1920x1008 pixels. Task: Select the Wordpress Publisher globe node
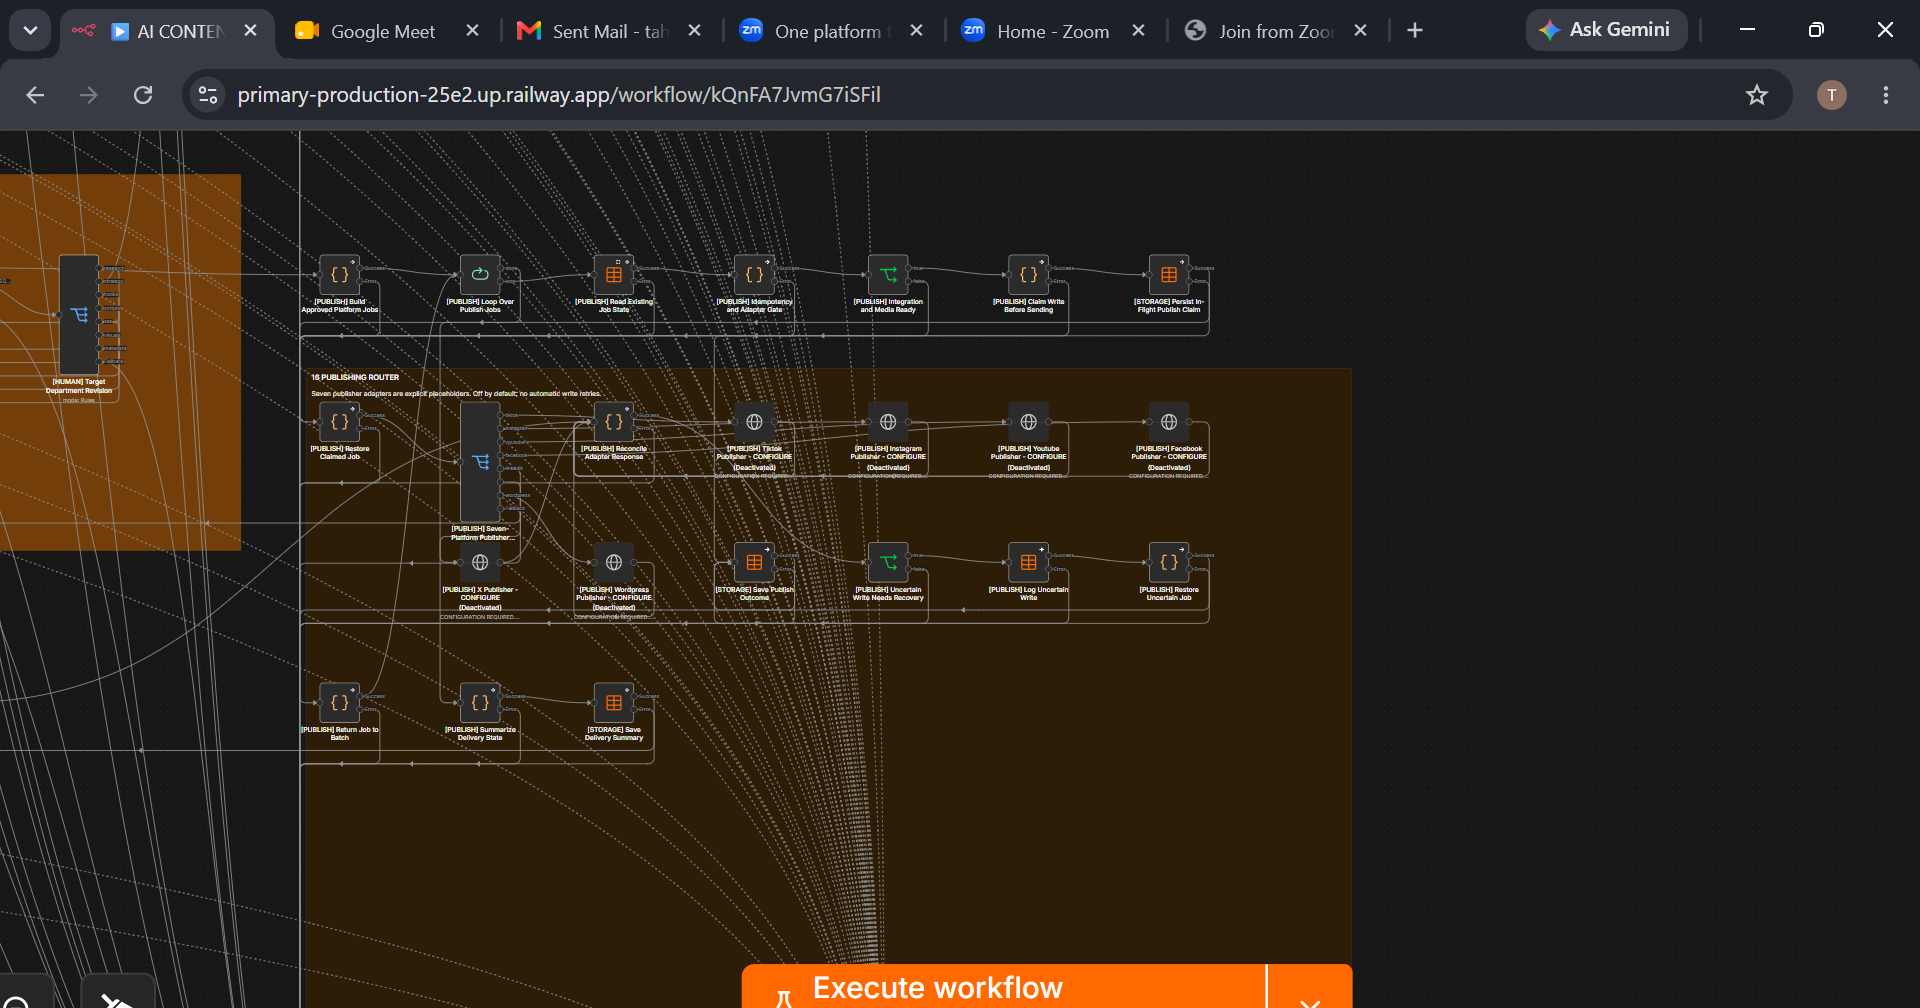tap(614, 562)
